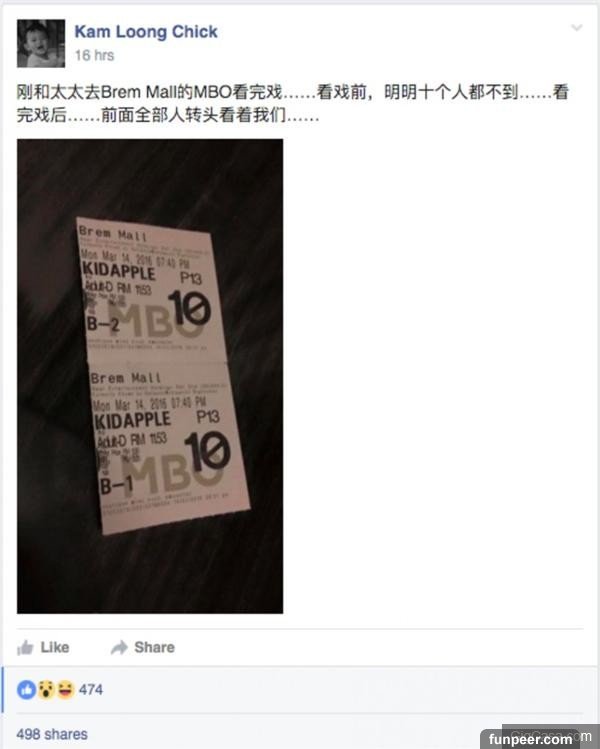Click the Share arrow icon

119,647
